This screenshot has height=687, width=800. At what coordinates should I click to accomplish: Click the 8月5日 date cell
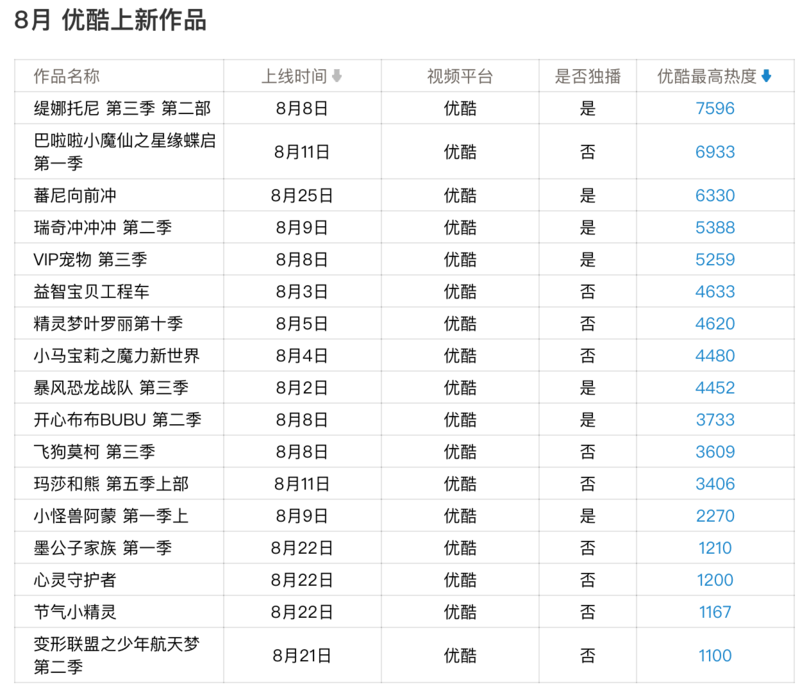coord(302,324)
